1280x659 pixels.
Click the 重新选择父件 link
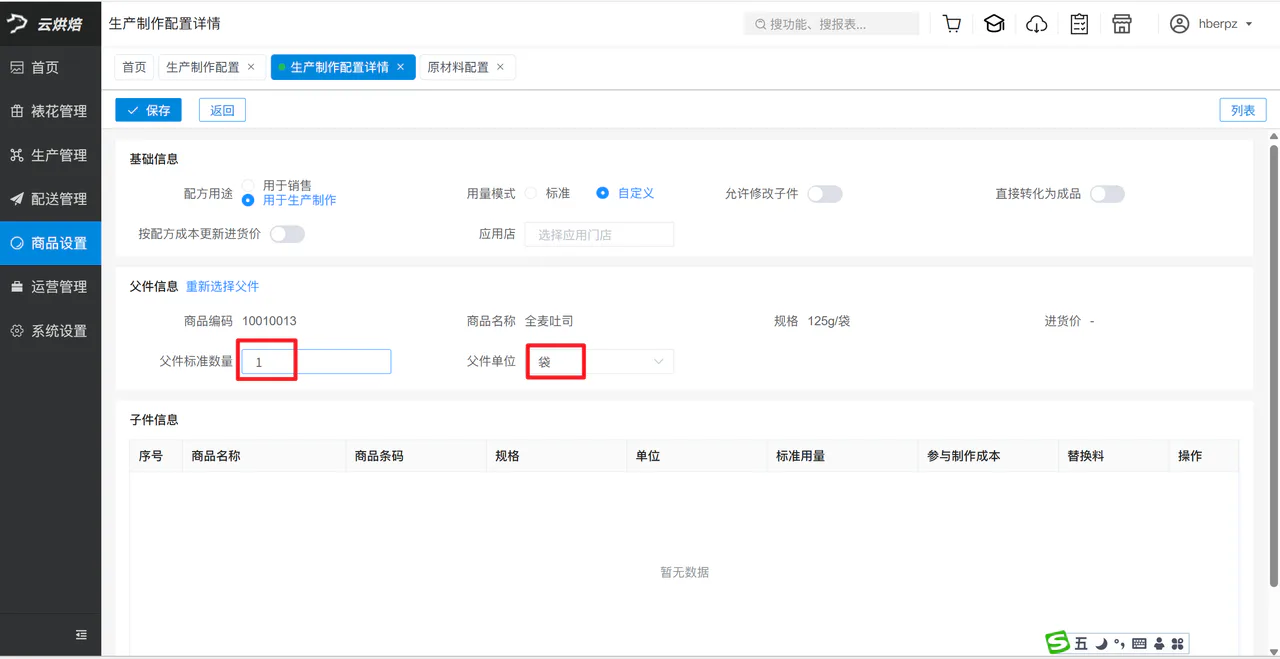tap(222, 286)
